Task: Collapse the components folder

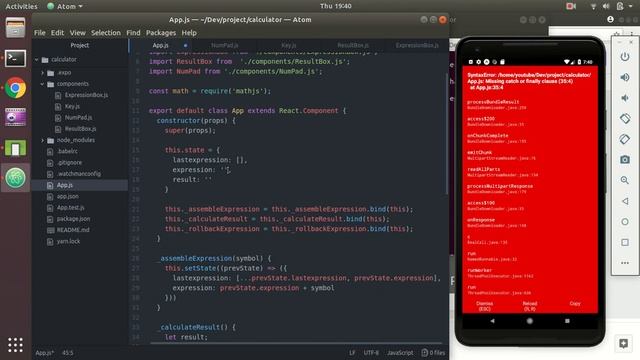Action: 42,84
